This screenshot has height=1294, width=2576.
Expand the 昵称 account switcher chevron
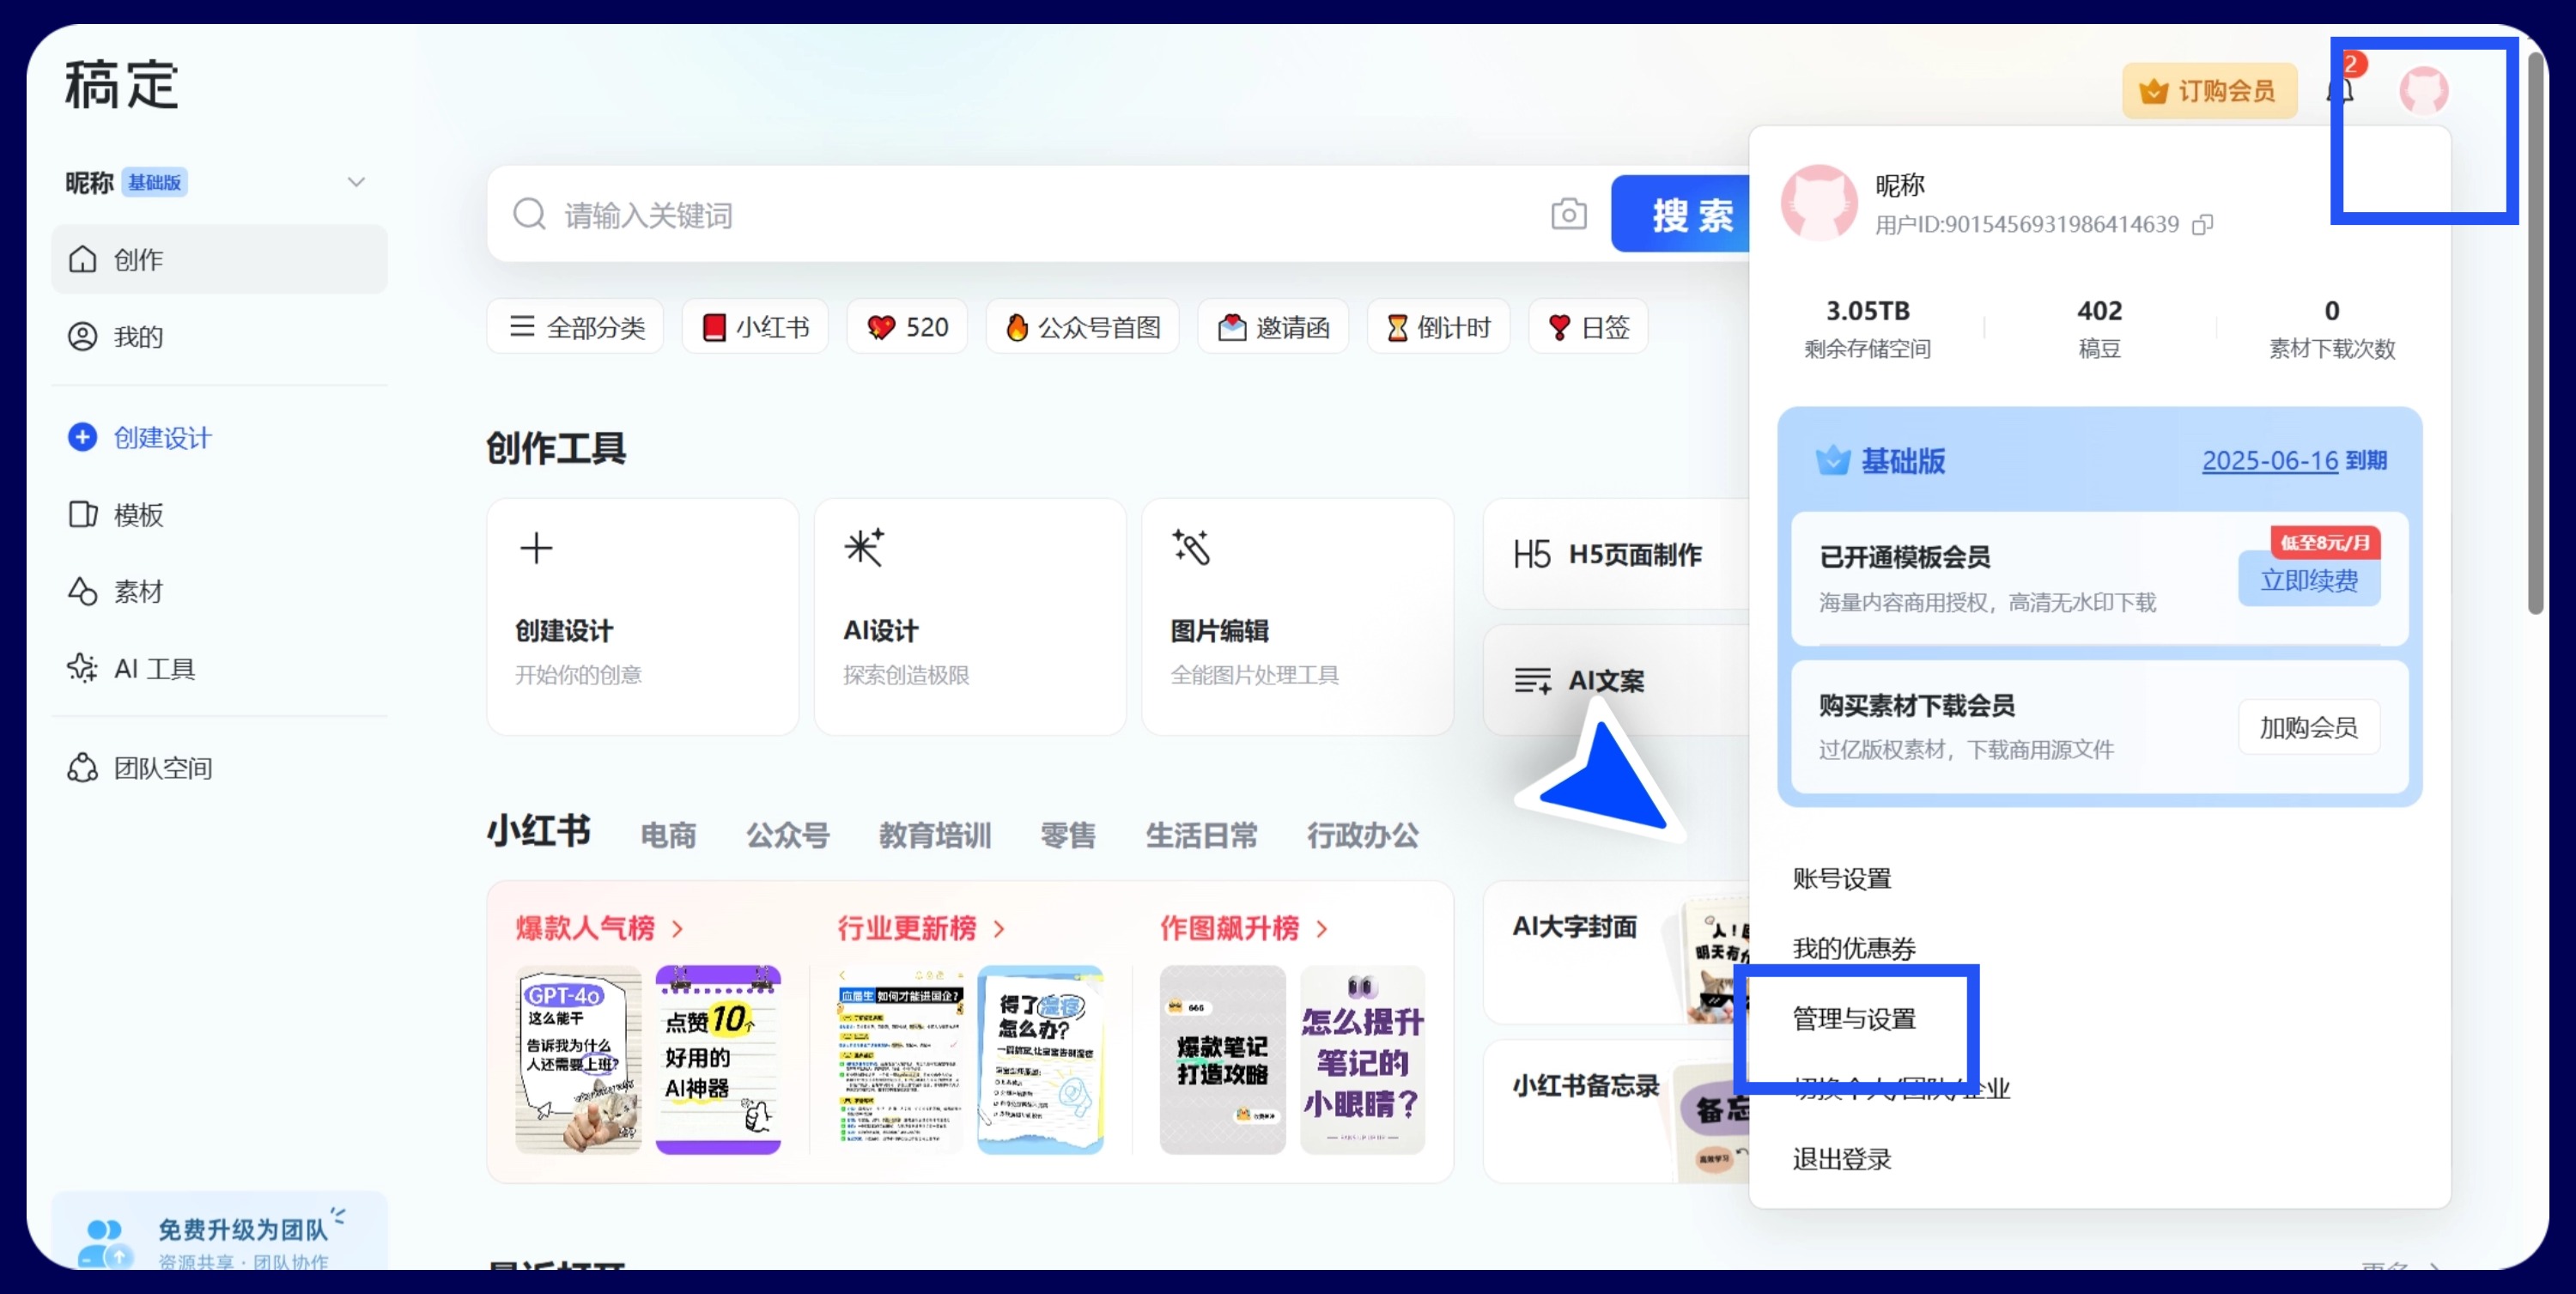click(x=356, y=182)
